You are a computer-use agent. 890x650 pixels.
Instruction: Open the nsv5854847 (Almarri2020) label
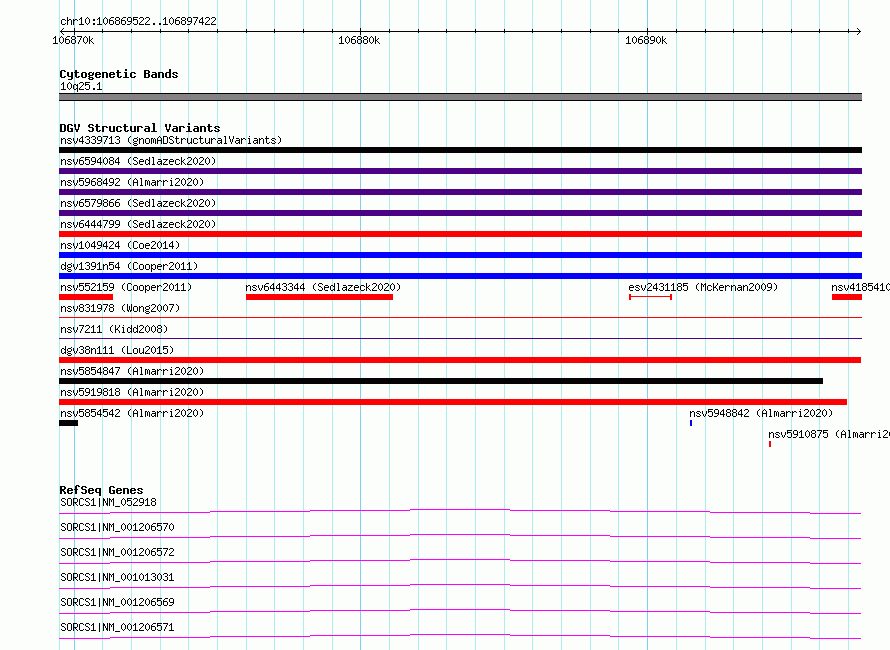pos(132,371)
